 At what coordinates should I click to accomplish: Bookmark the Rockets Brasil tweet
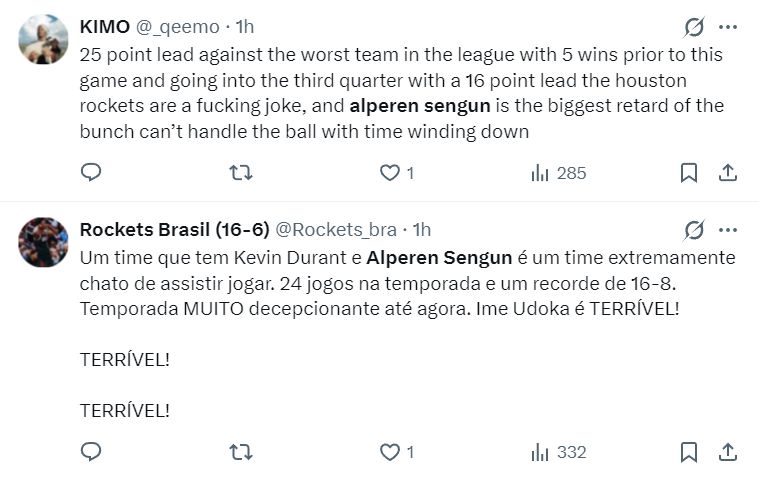(689, 452)
